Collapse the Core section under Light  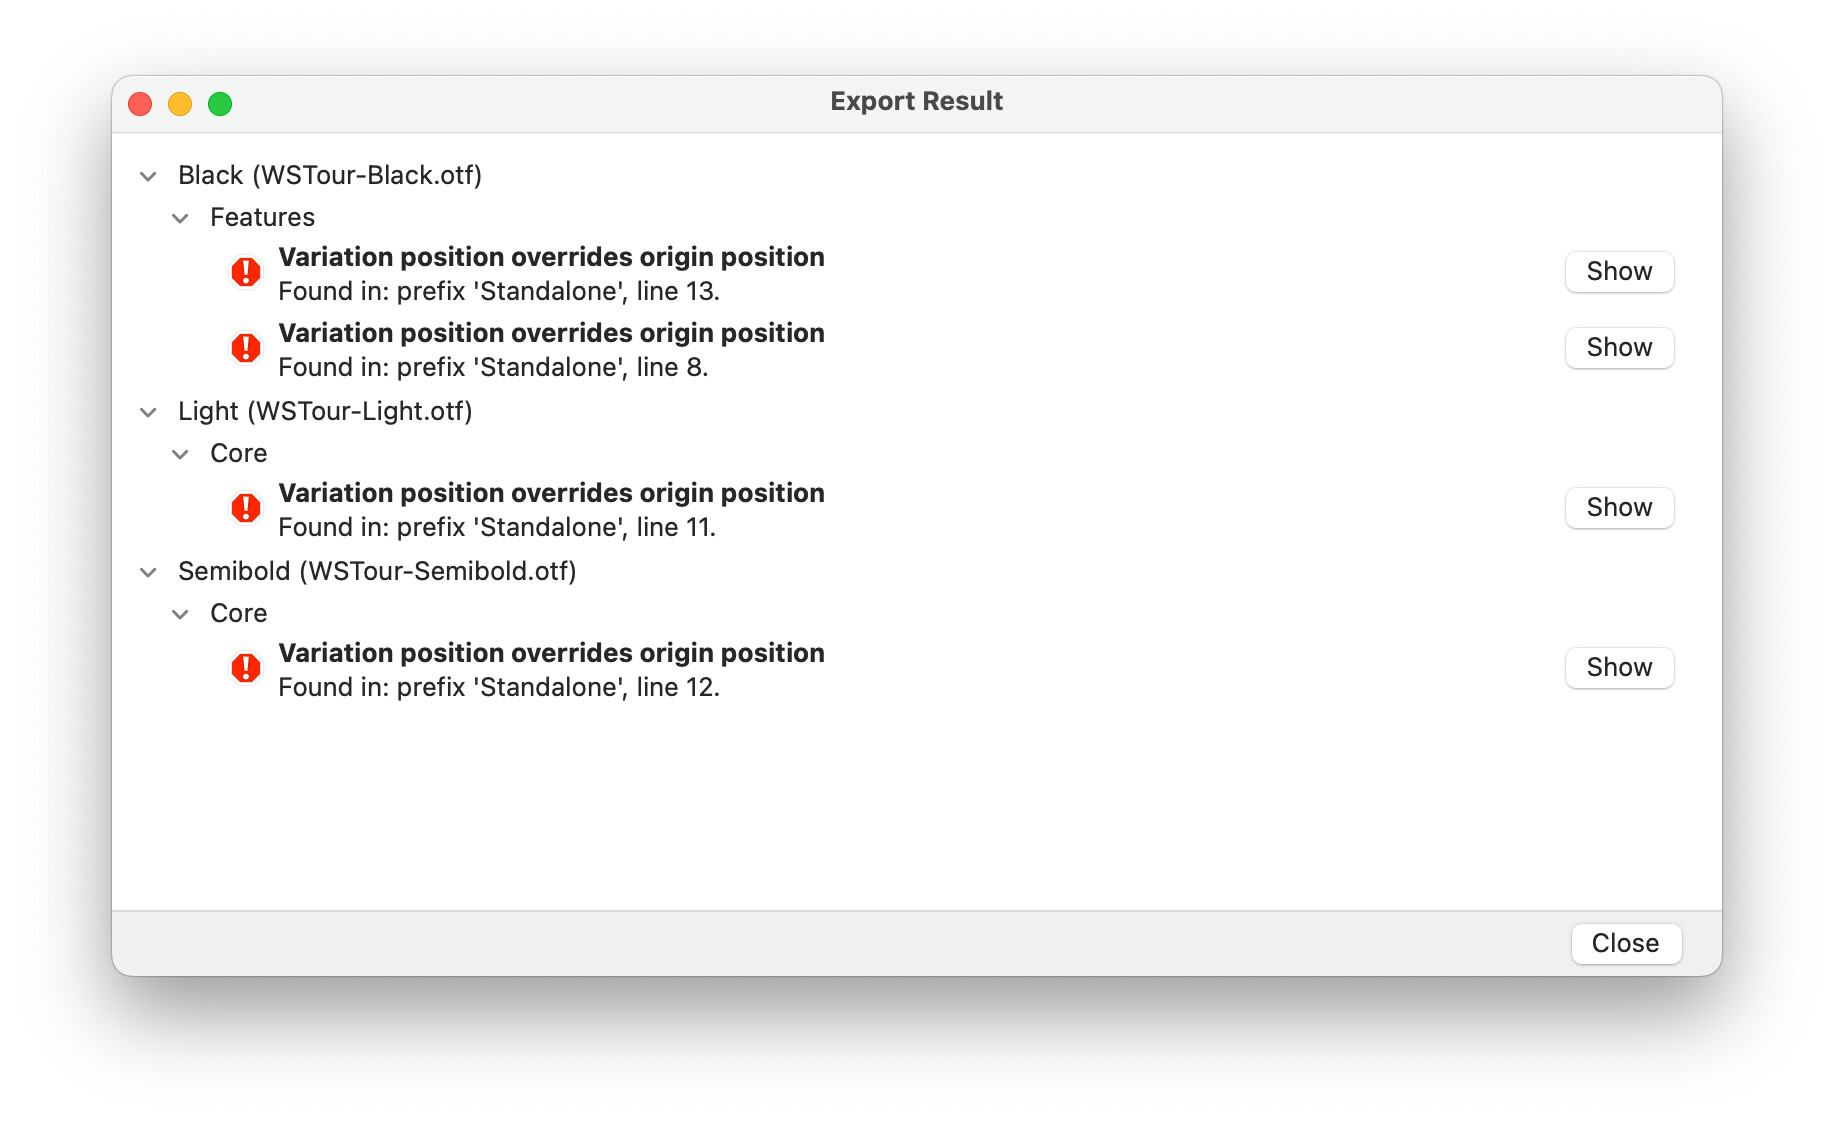pos(180,454)
